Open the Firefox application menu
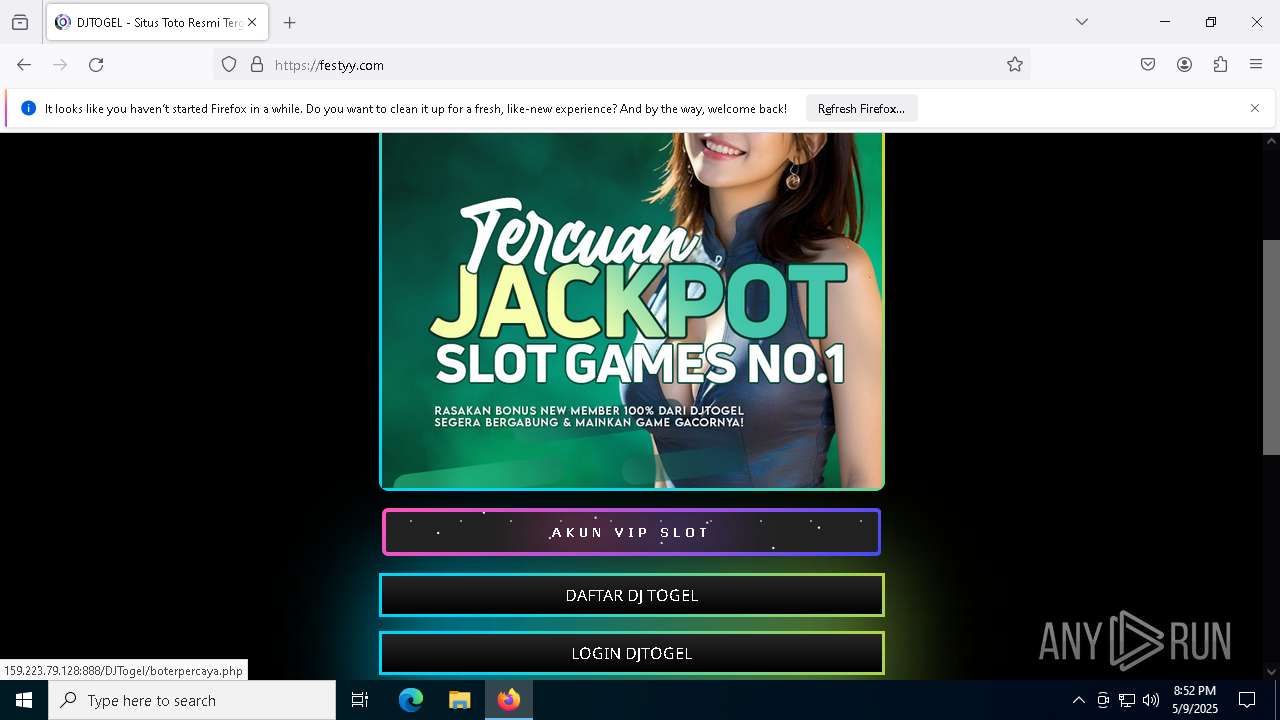 (1256, 65)
